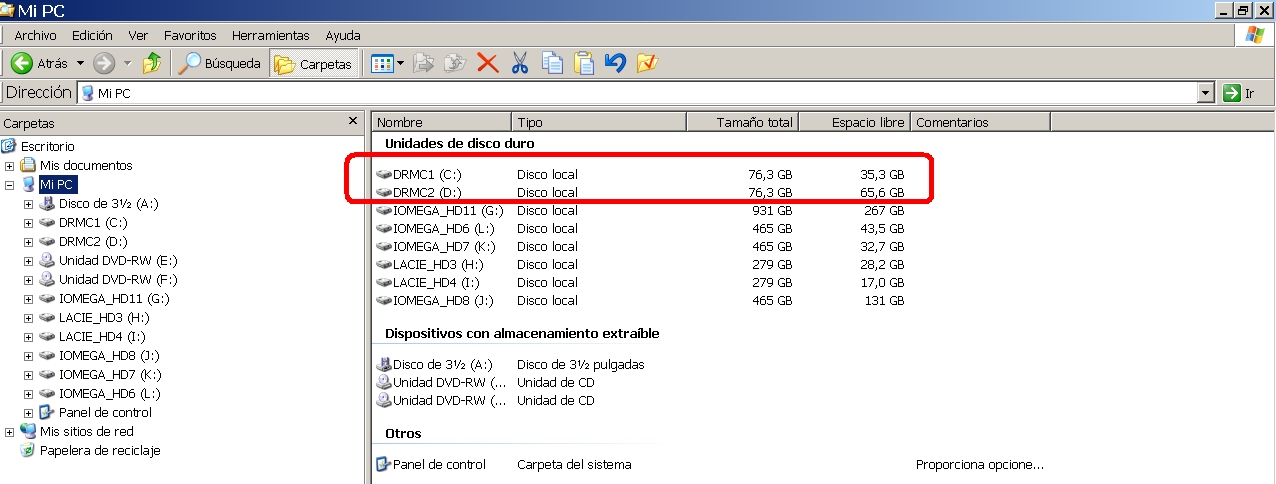Viewport: 1276px width, 484px height.
Task: Collapse the Mi PC tree node
Action: point(10,185)
